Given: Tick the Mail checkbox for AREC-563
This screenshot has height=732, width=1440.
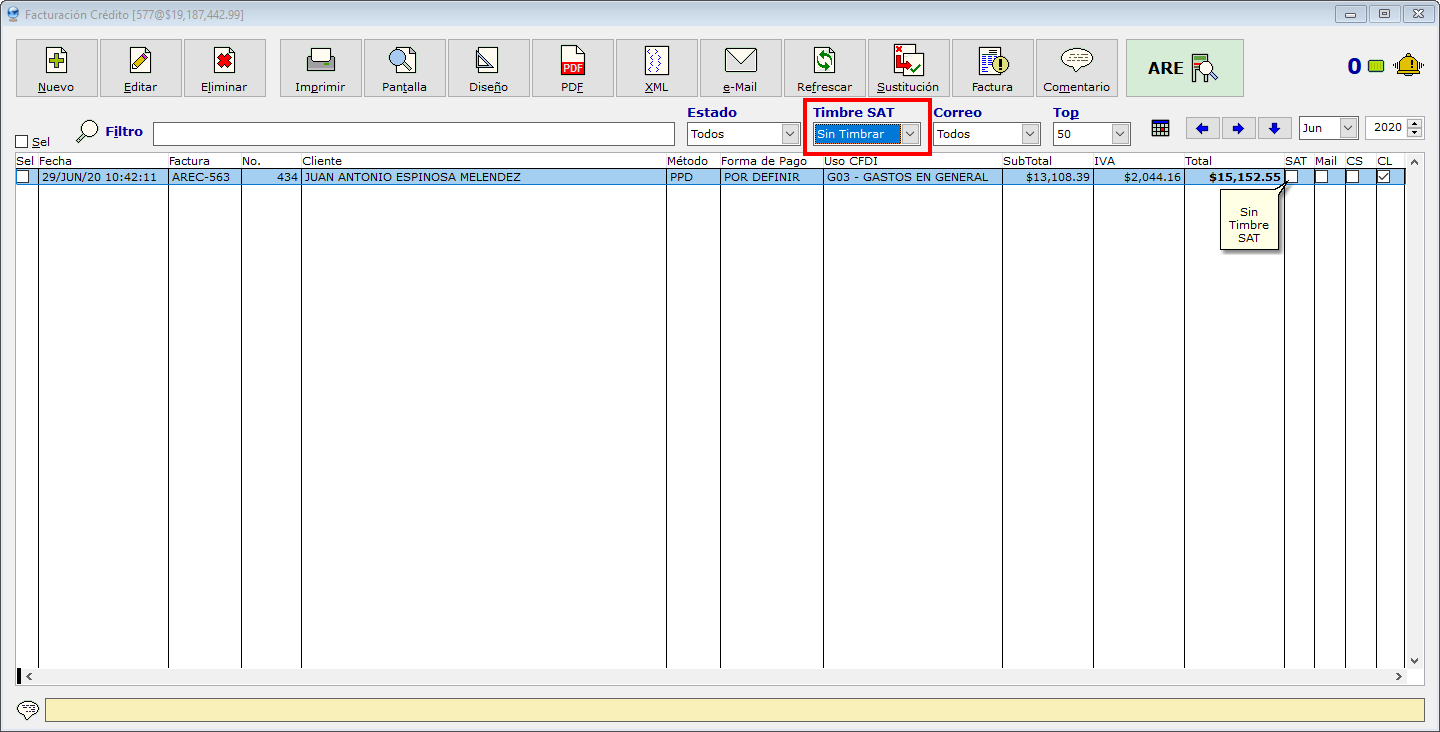Looking at the screenshot, I should (1321, 177).
